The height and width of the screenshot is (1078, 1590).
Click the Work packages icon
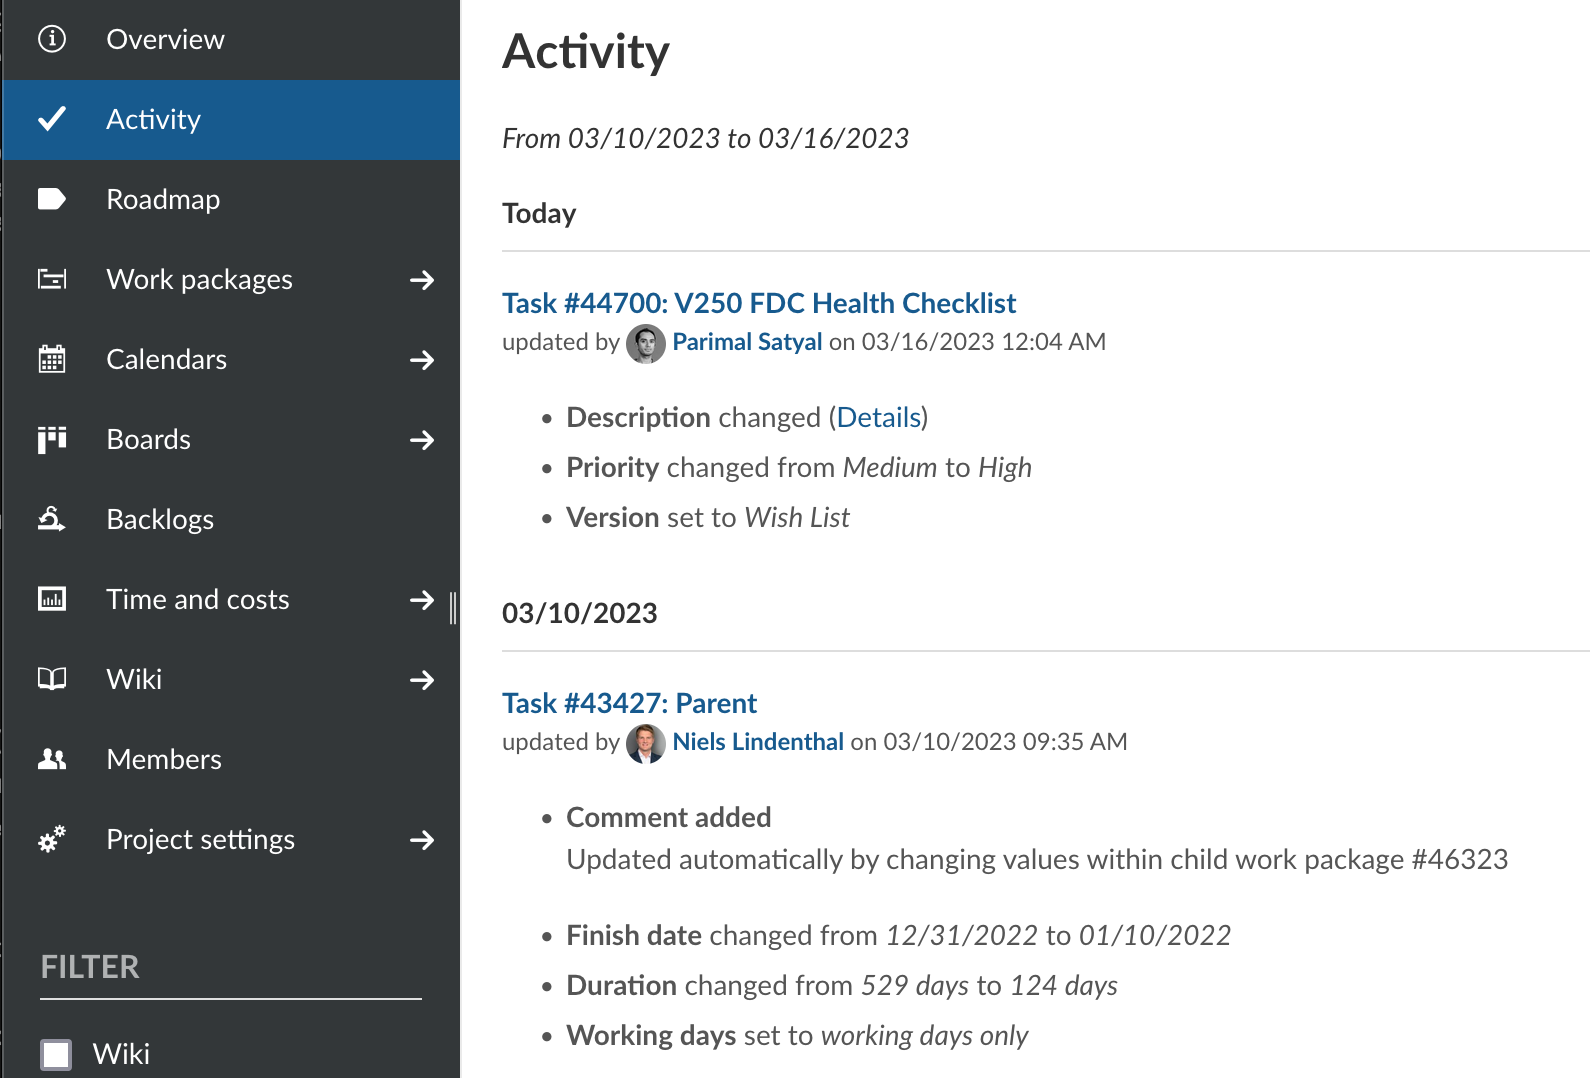point(51,279)
